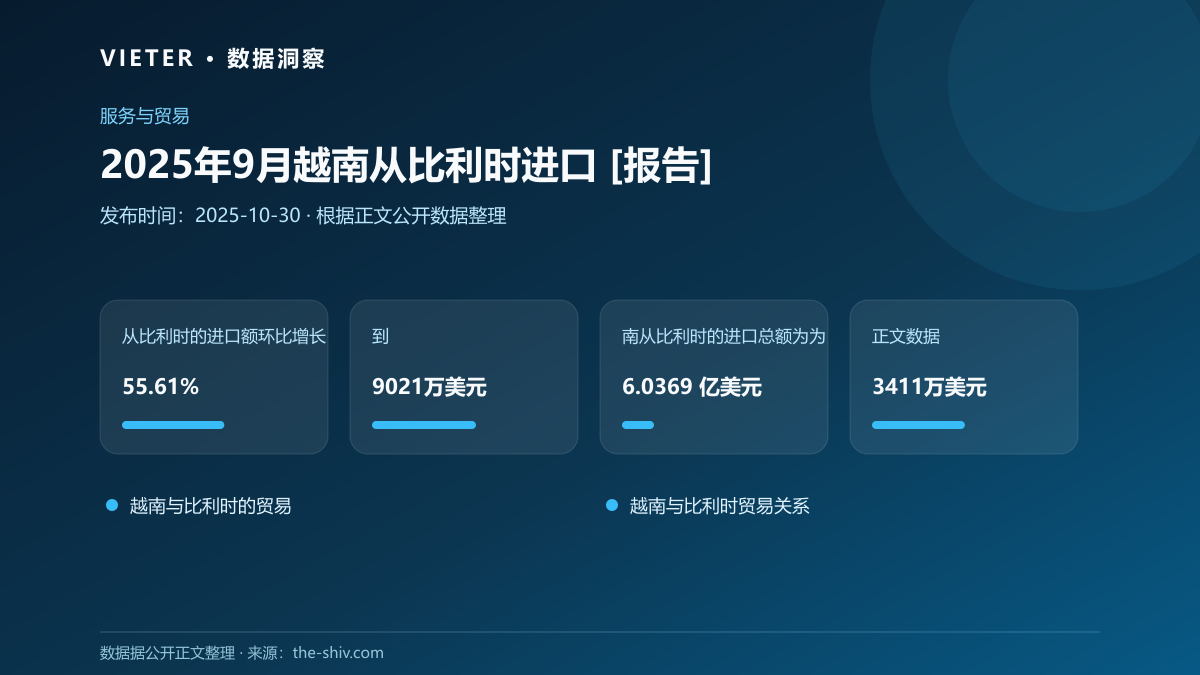Click the 6.0369 亿美元 value
This screenshot has width=1200, height=675.
(x=692, y=387)
